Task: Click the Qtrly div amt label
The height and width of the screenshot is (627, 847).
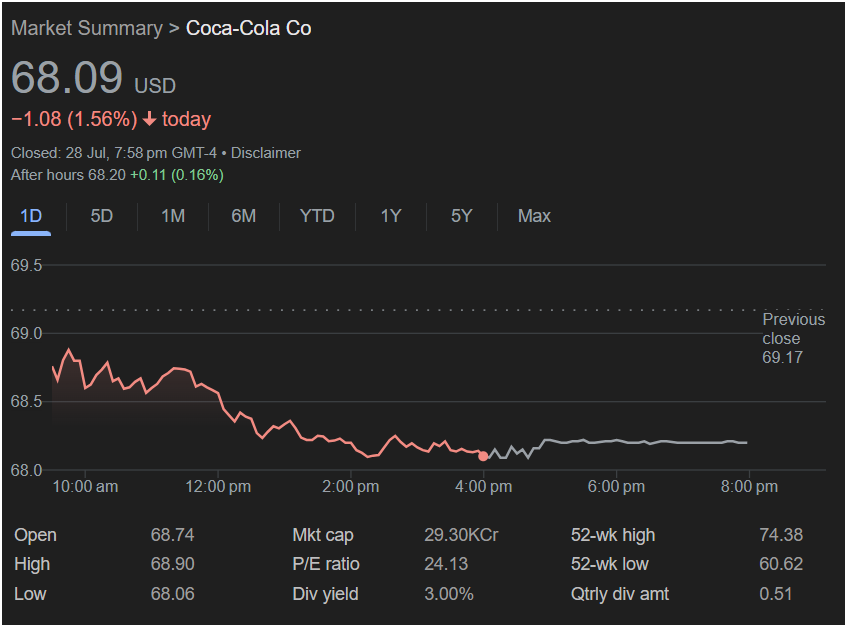Action: point(620,594)
